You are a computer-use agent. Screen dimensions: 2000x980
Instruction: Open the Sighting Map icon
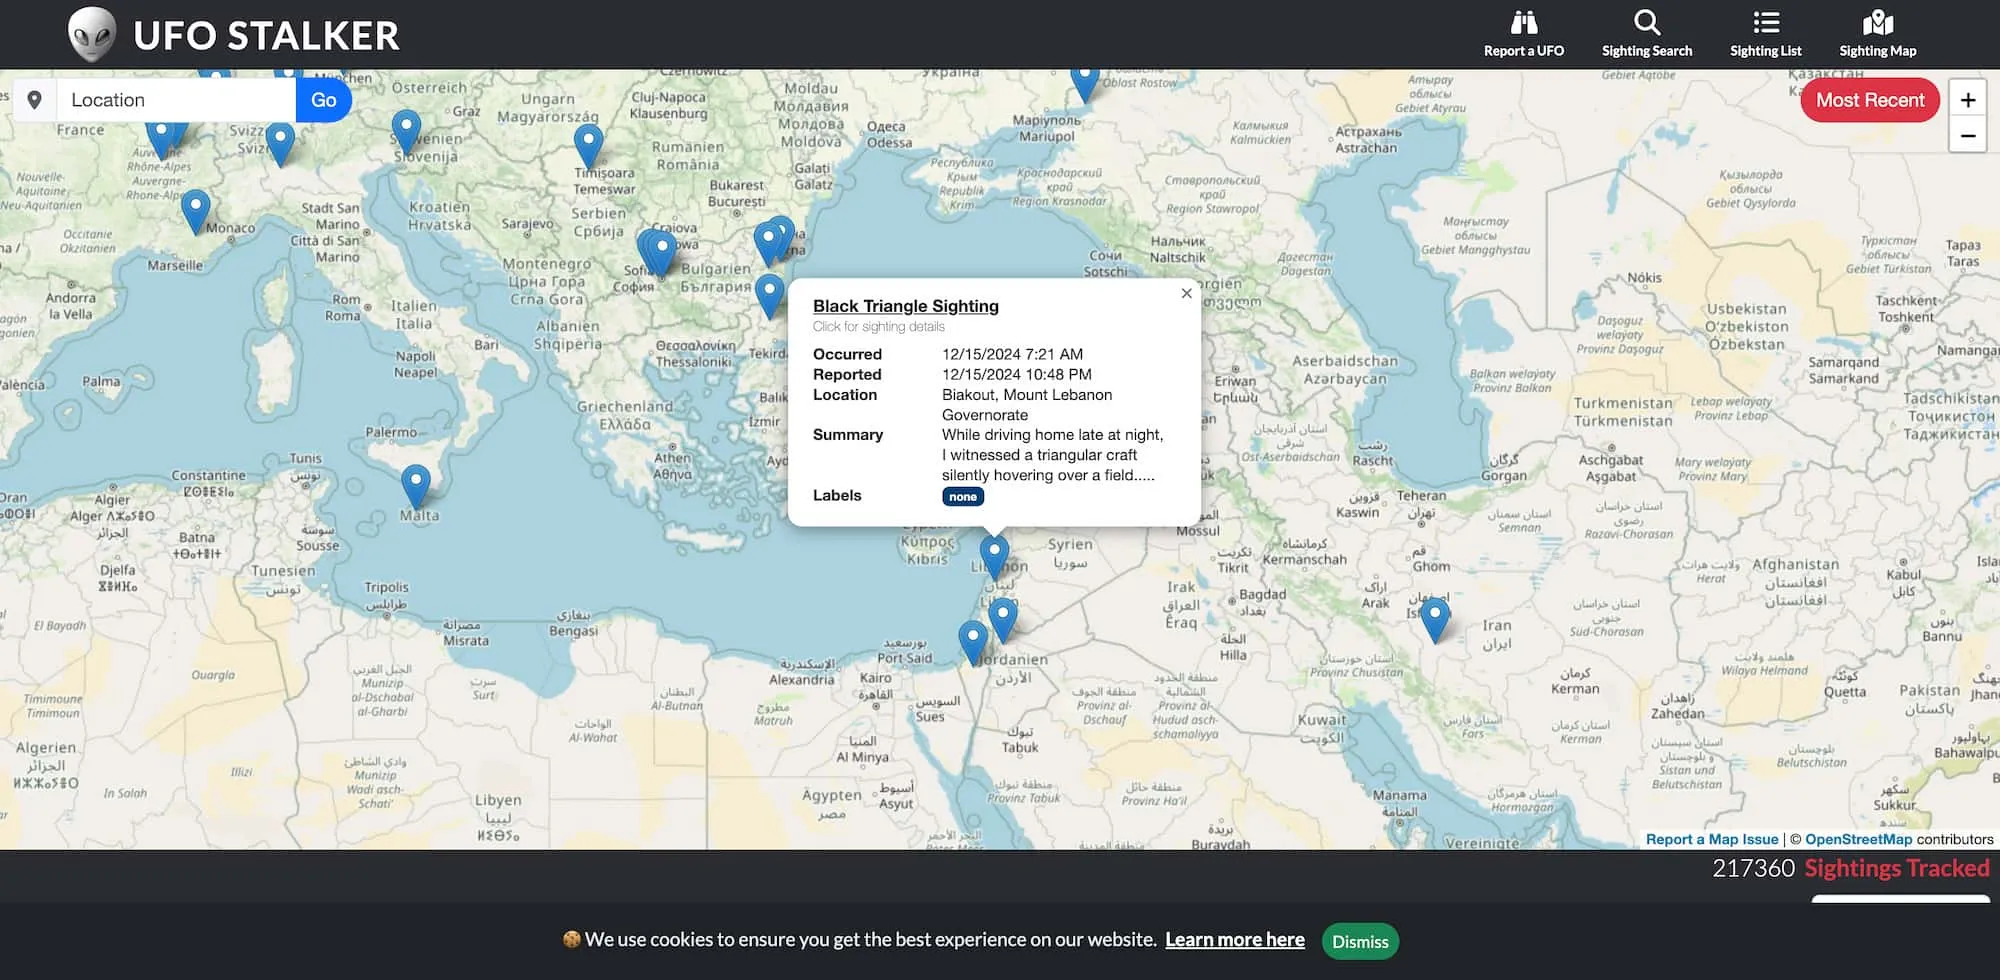coord(1877,24)
